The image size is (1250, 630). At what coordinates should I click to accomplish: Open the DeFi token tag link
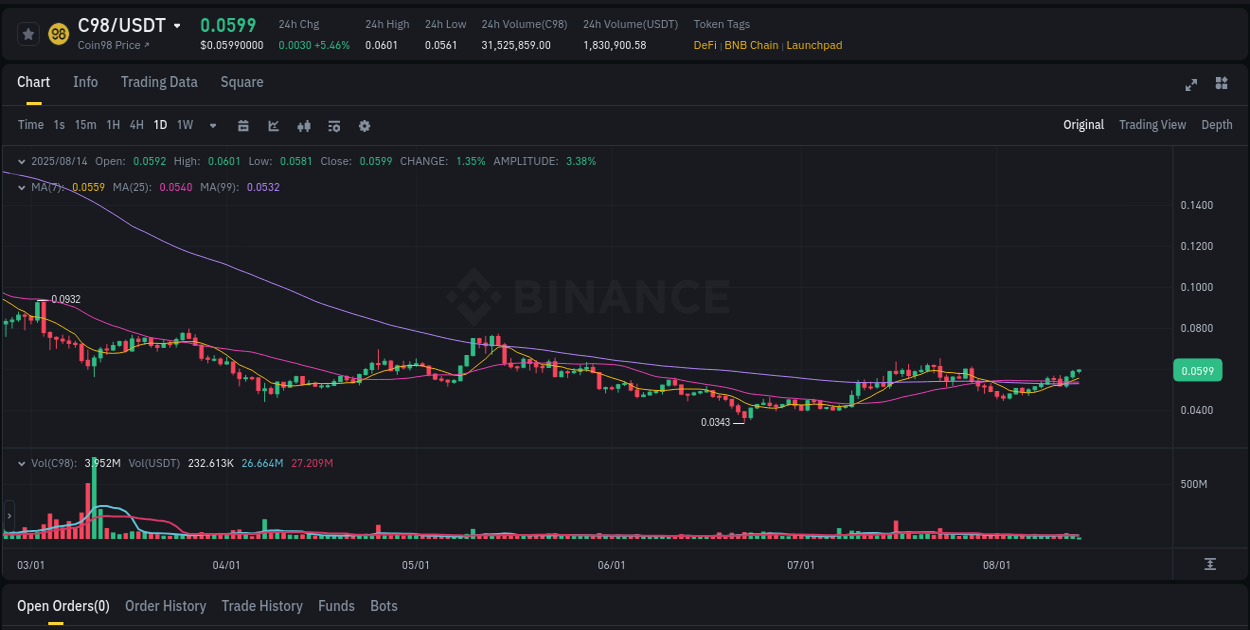tap(705, 45)
